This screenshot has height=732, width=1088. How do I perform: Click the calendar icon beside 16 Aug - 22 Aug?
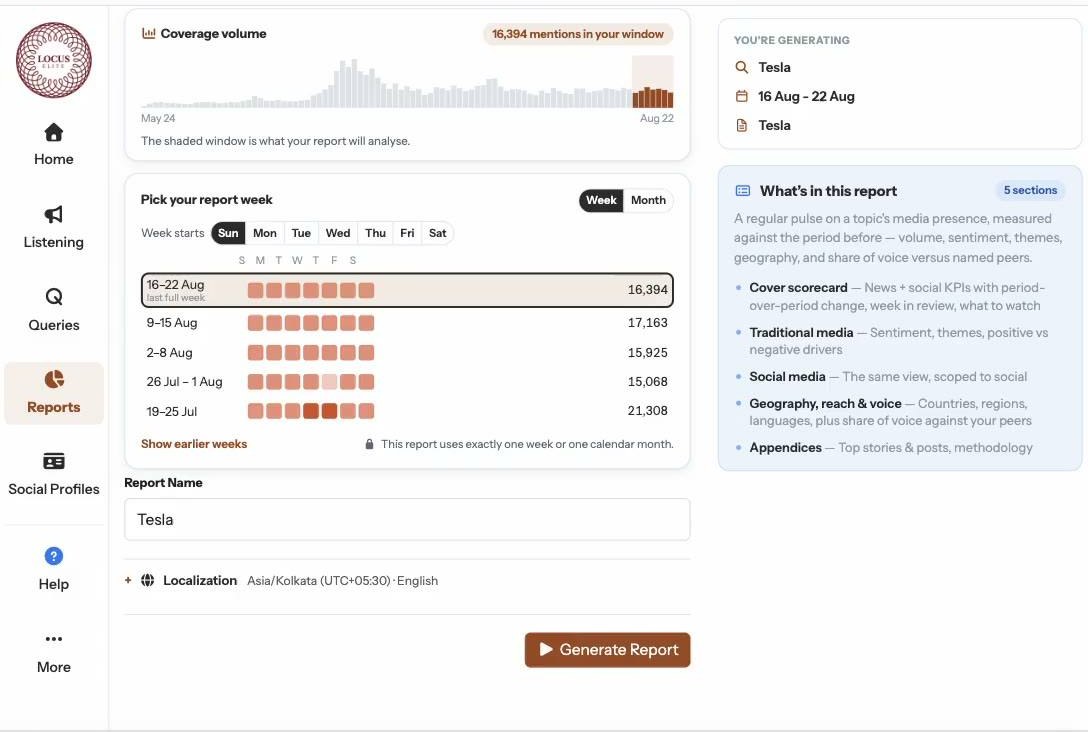742,96
